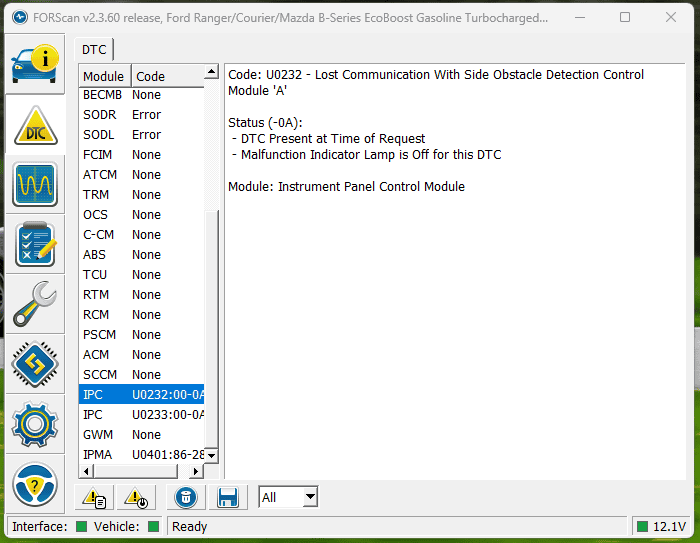Select the C-CM row
The width and height of the screenshot is (700, 543).
[142, 235]
